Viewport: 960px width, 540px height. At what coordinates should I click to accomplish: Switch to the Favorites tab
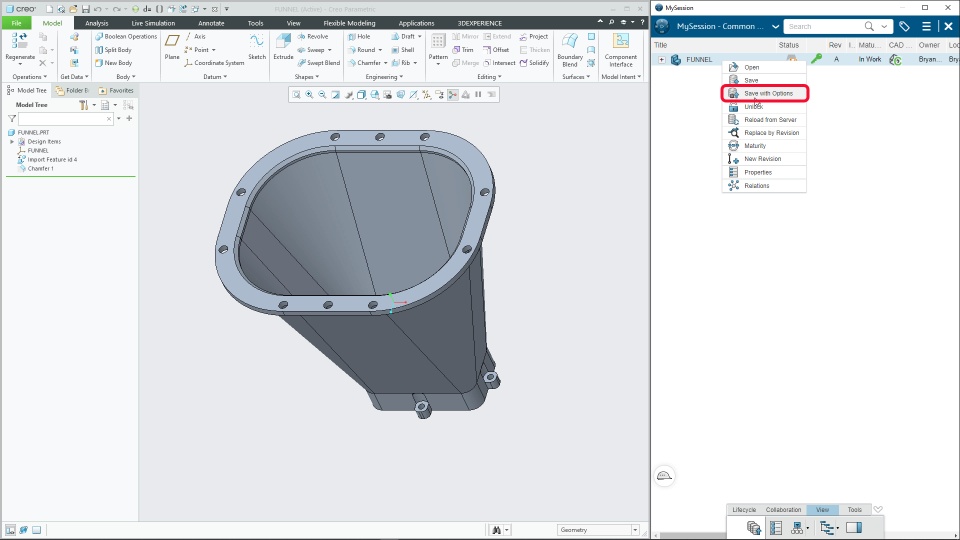(x=116, y=91)
